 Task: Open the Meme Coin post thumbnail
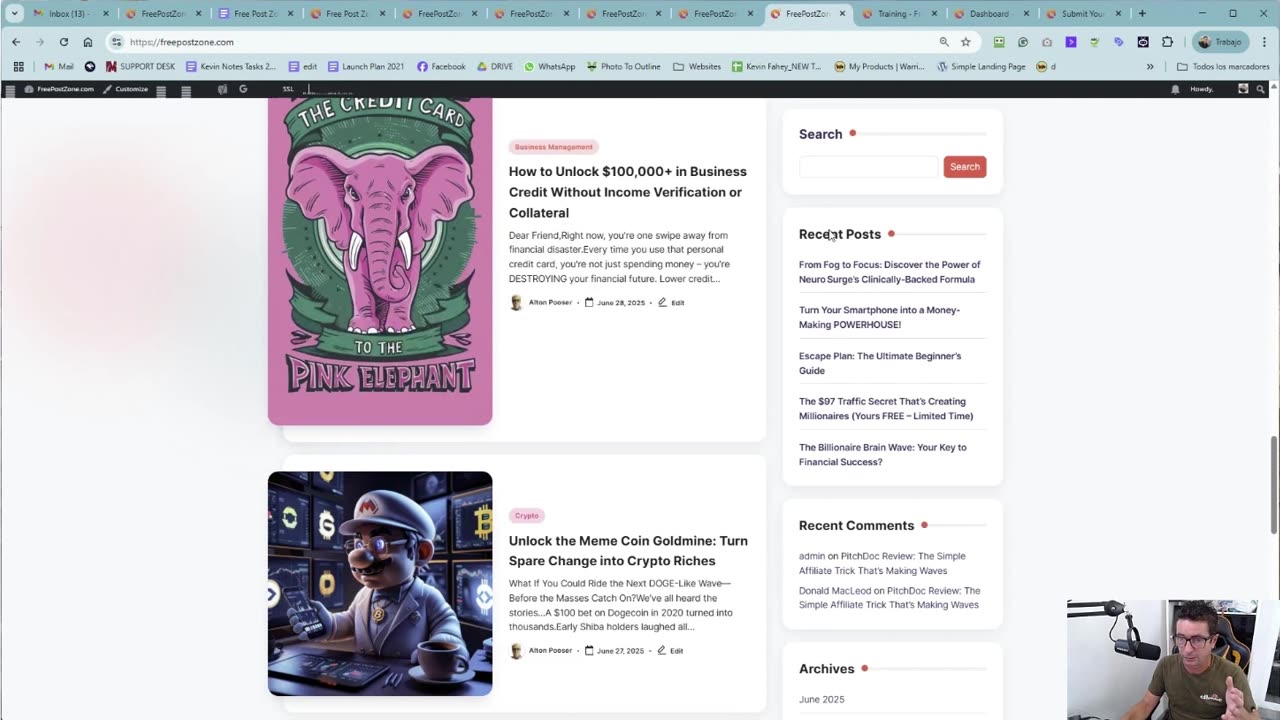coord(380,583)
